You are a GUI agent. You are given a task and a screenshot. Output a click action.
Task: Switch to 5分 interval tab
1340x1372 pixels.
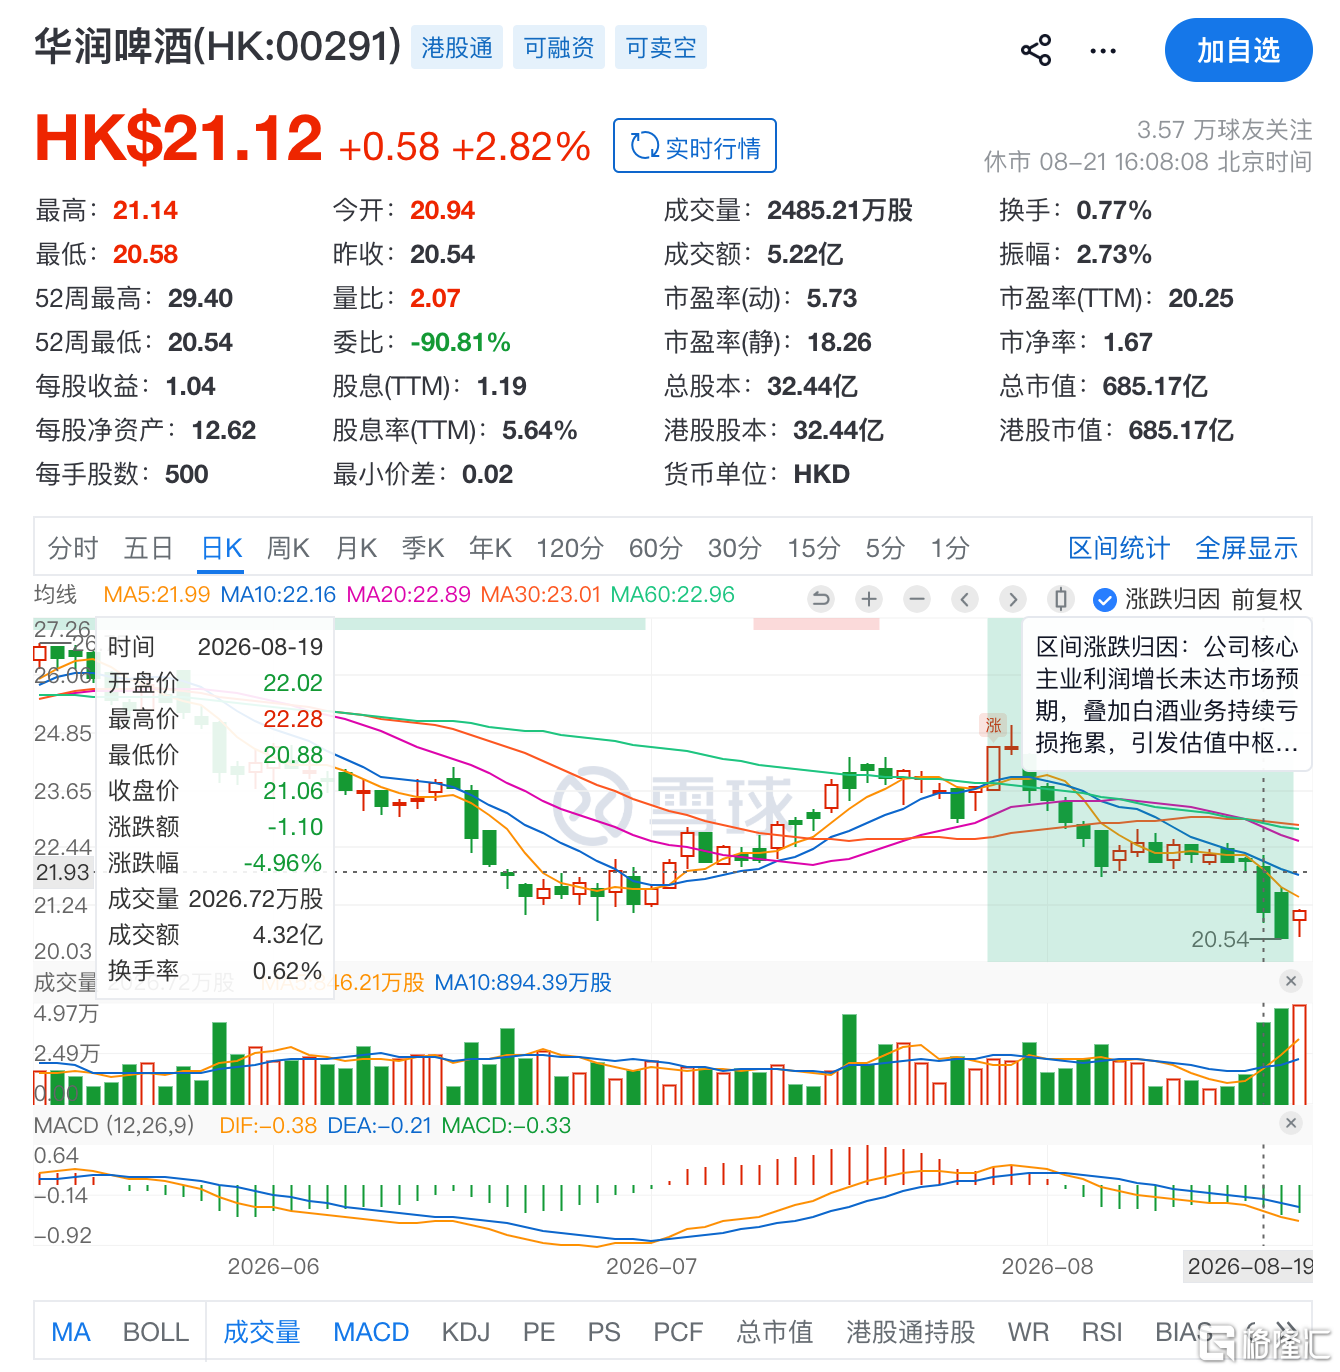[x=885, y=548]
